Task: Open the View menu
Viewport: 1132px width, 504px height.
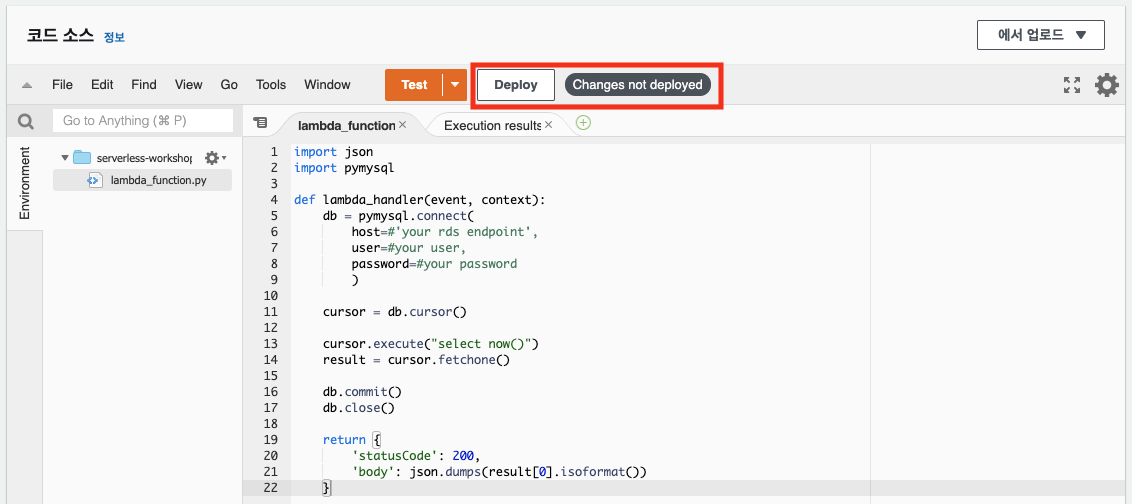Action: click(188, 84)
